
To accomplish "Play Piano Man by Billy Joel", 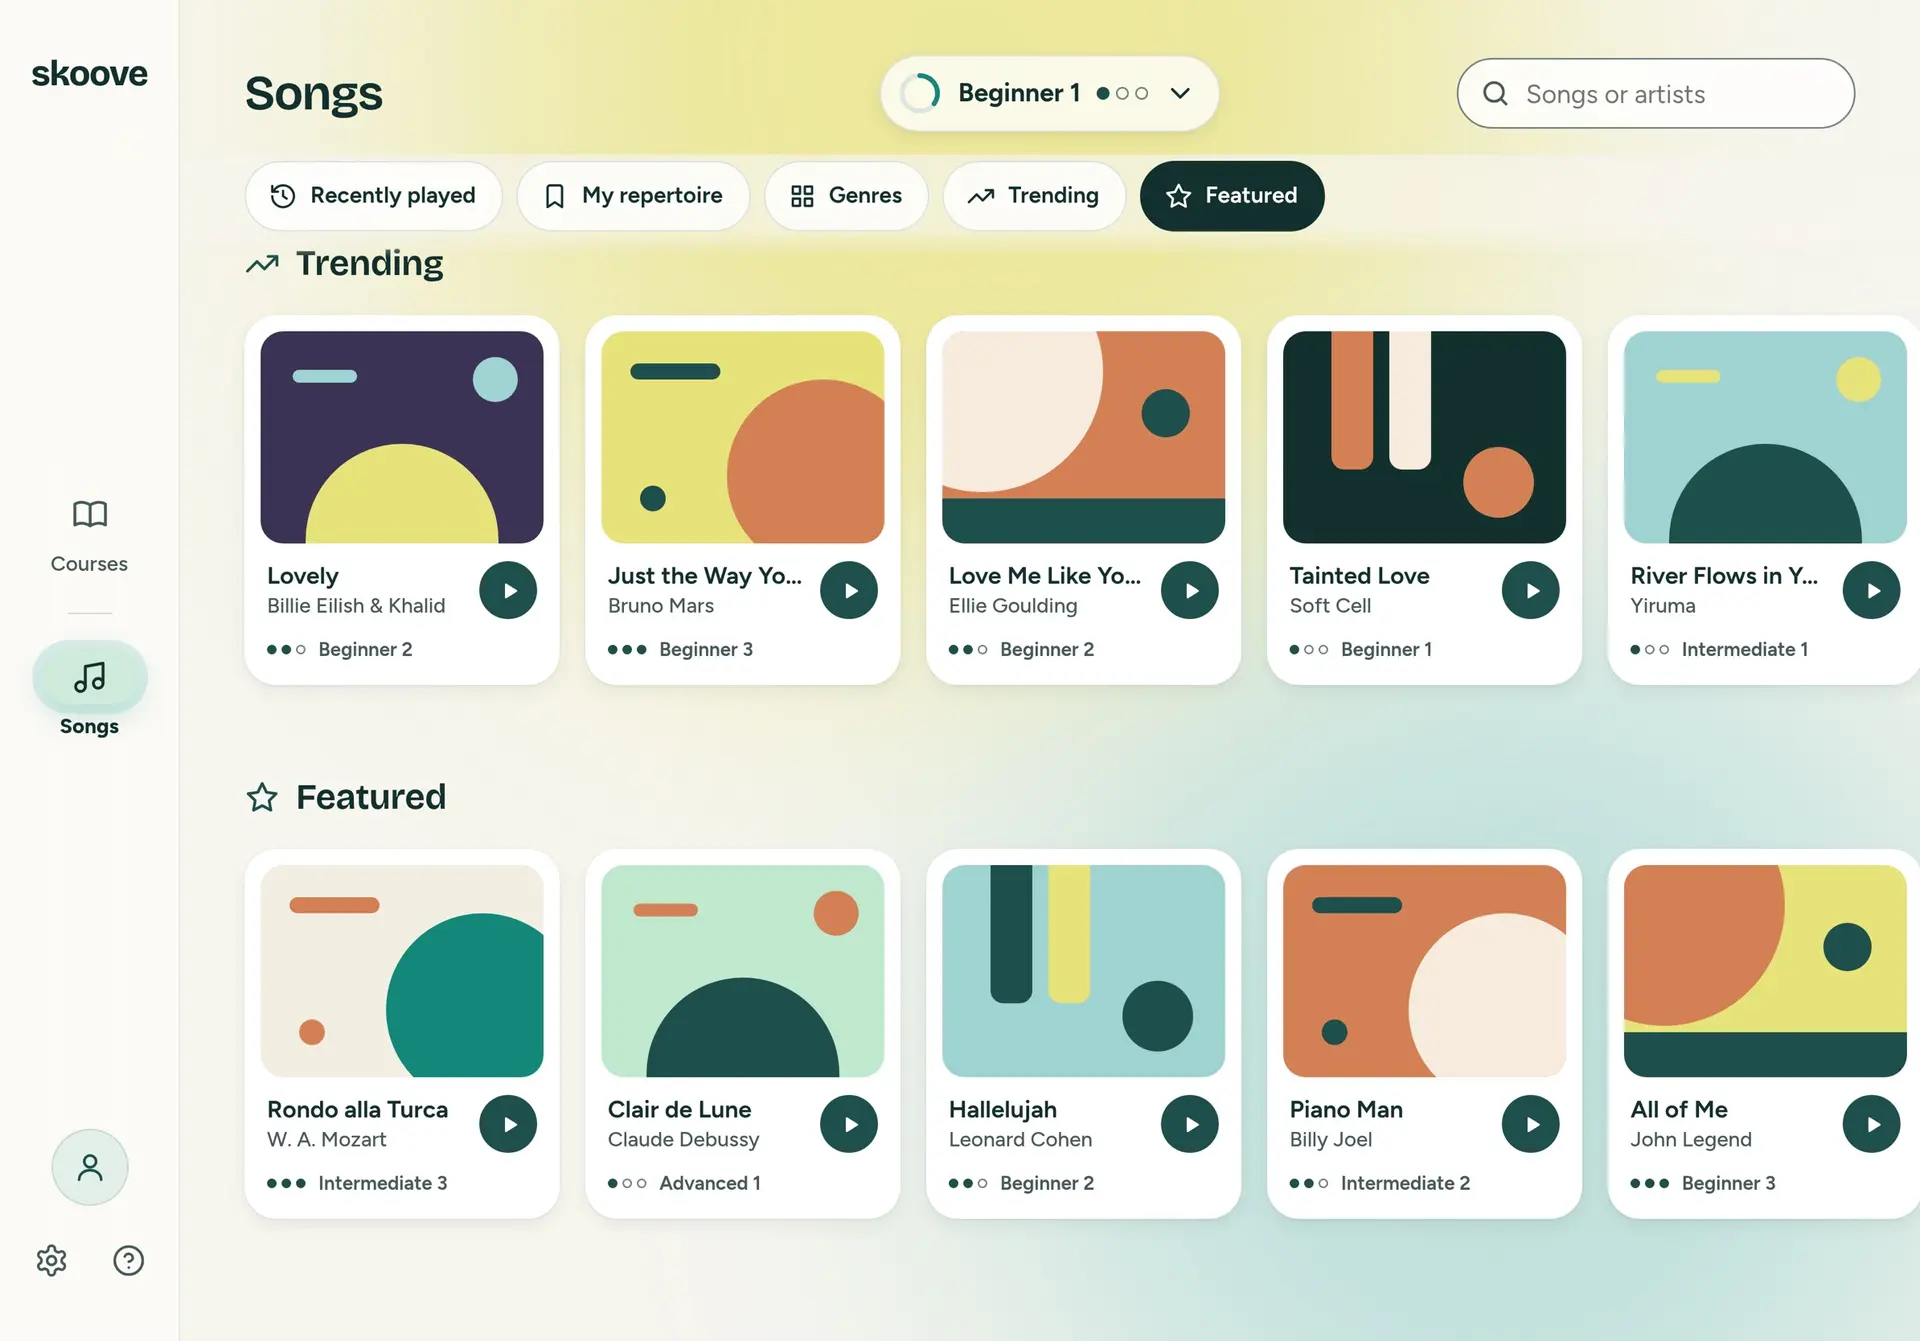I will [1531, 1124].
